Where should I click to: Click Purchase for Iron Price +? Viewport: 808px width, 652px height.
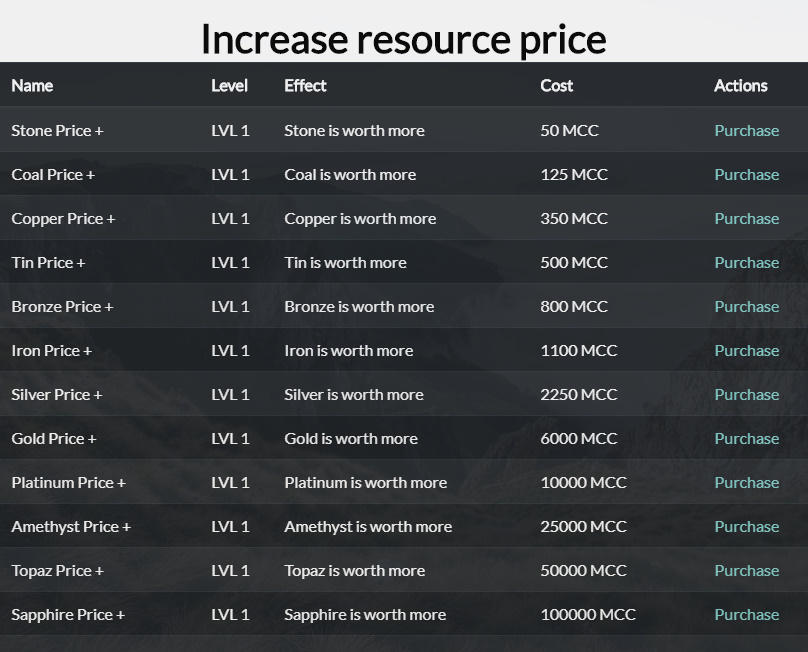click(x=747, y=350)
